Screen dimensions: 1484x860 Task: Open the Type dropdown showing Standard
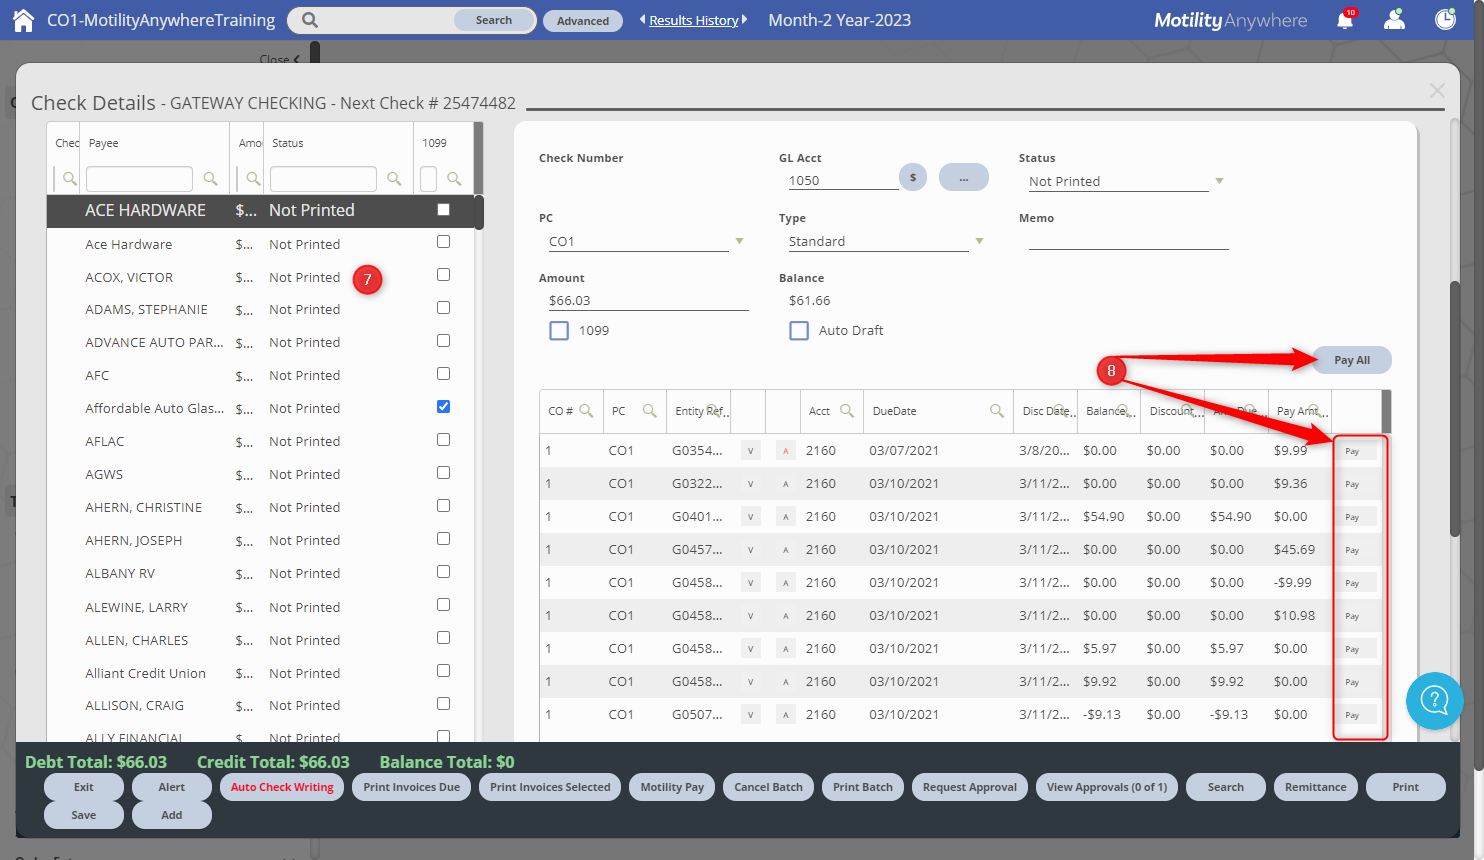click(979, 241)
